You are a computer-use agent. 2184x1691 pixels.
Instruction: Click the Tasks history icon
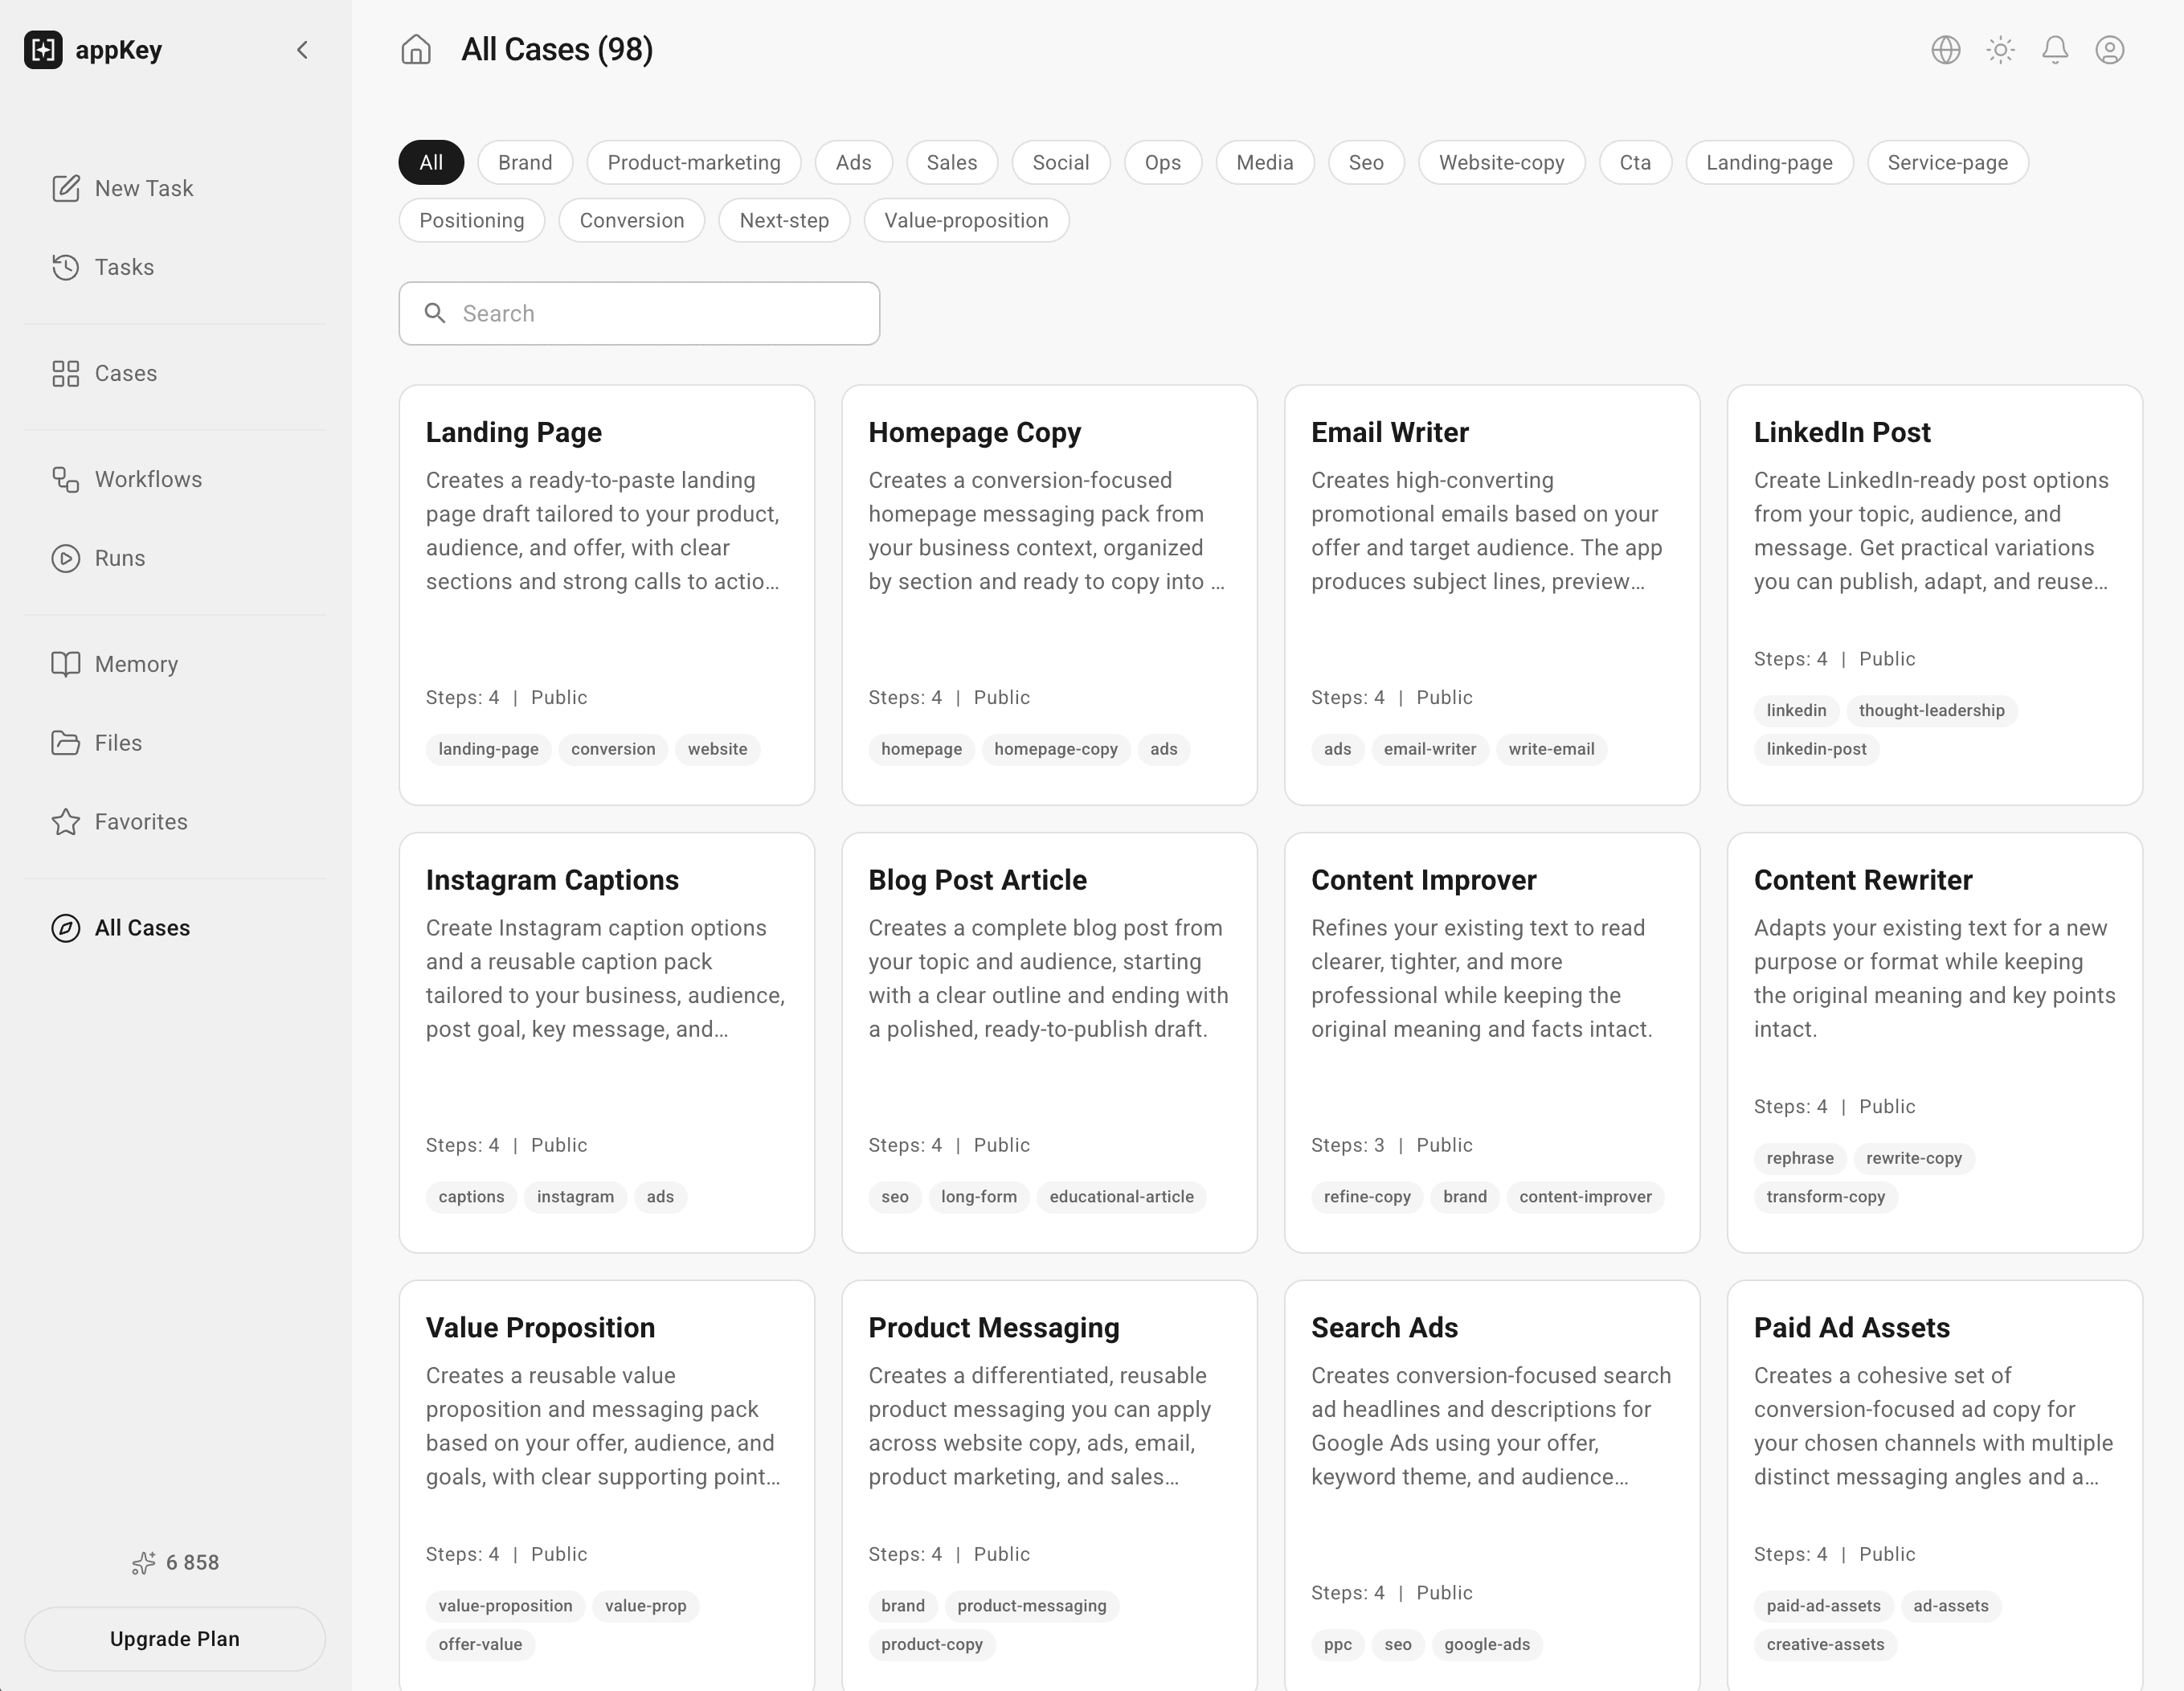tap(66, 267)
